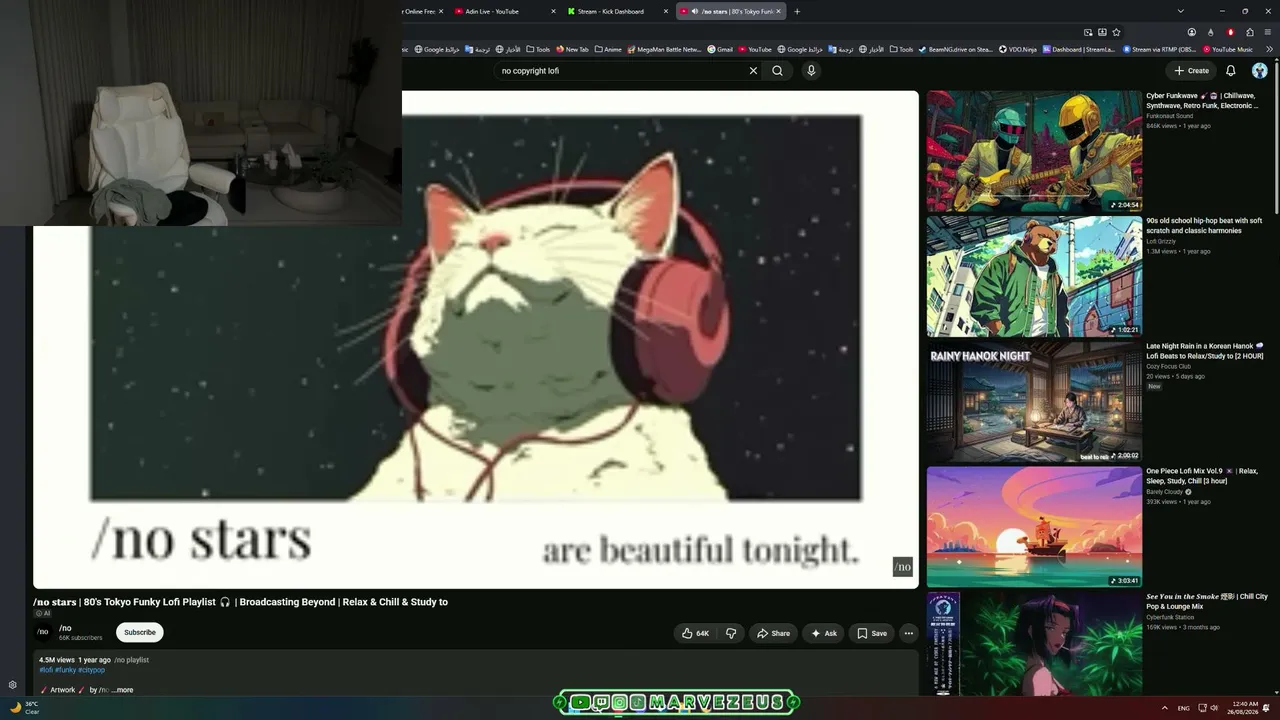
Task: Dislike the /no stars video
Action: (x=731, y=633)
